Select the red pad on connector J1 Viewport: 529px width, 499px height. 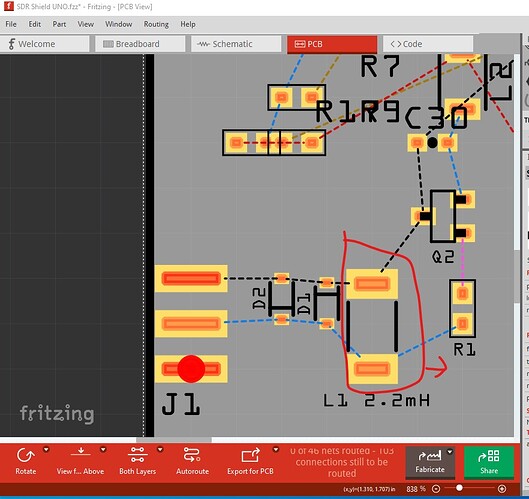point(191,369)
